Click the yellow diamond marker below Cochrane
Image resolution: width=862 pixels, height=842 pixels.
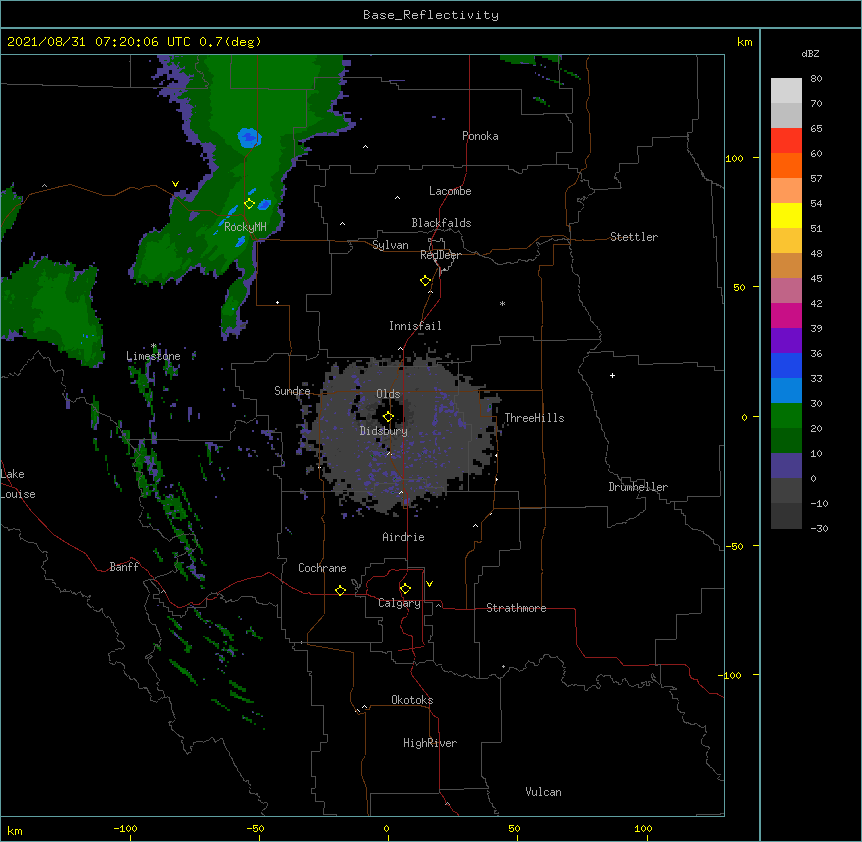(340, 590)
